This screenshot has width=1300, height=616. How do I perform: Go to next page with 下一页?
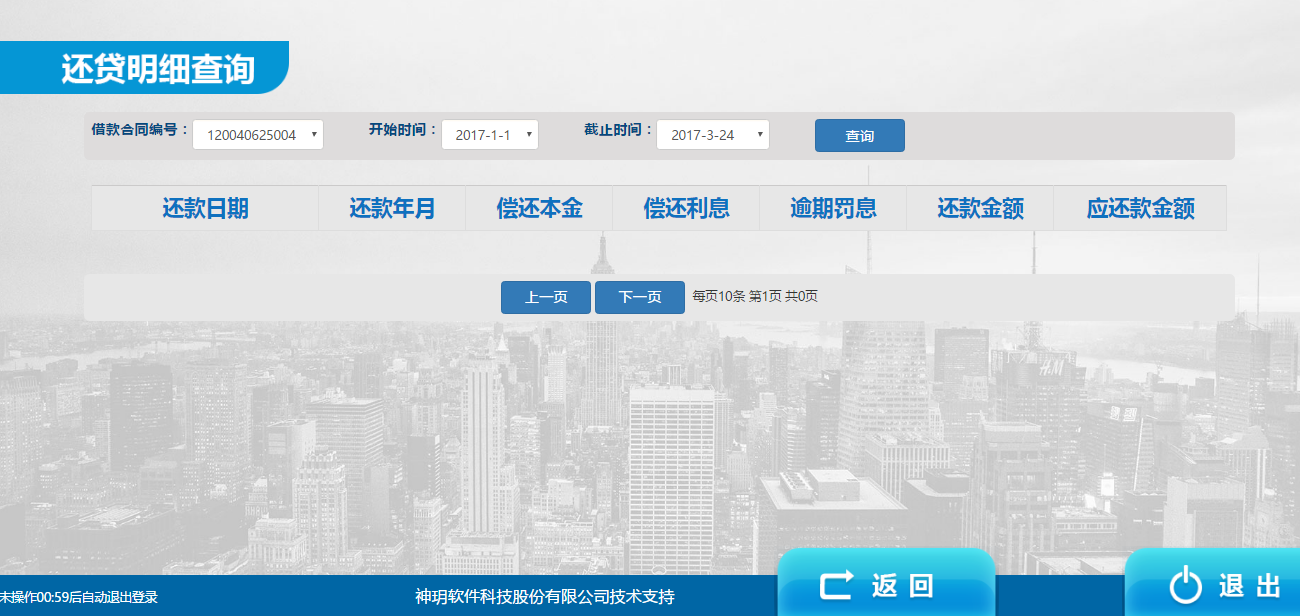(x=640, y=297)
